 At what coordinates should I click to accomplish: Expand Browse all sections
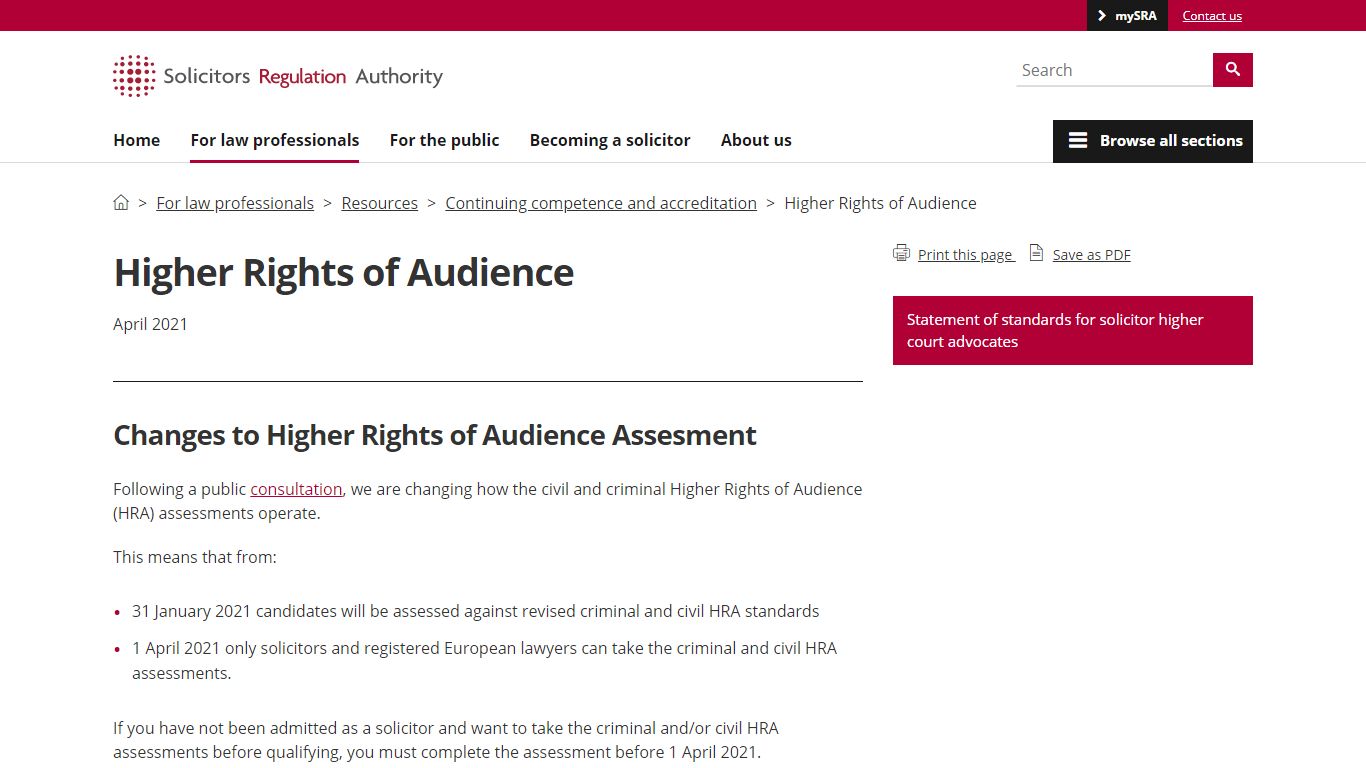[x=1153, y=141]
